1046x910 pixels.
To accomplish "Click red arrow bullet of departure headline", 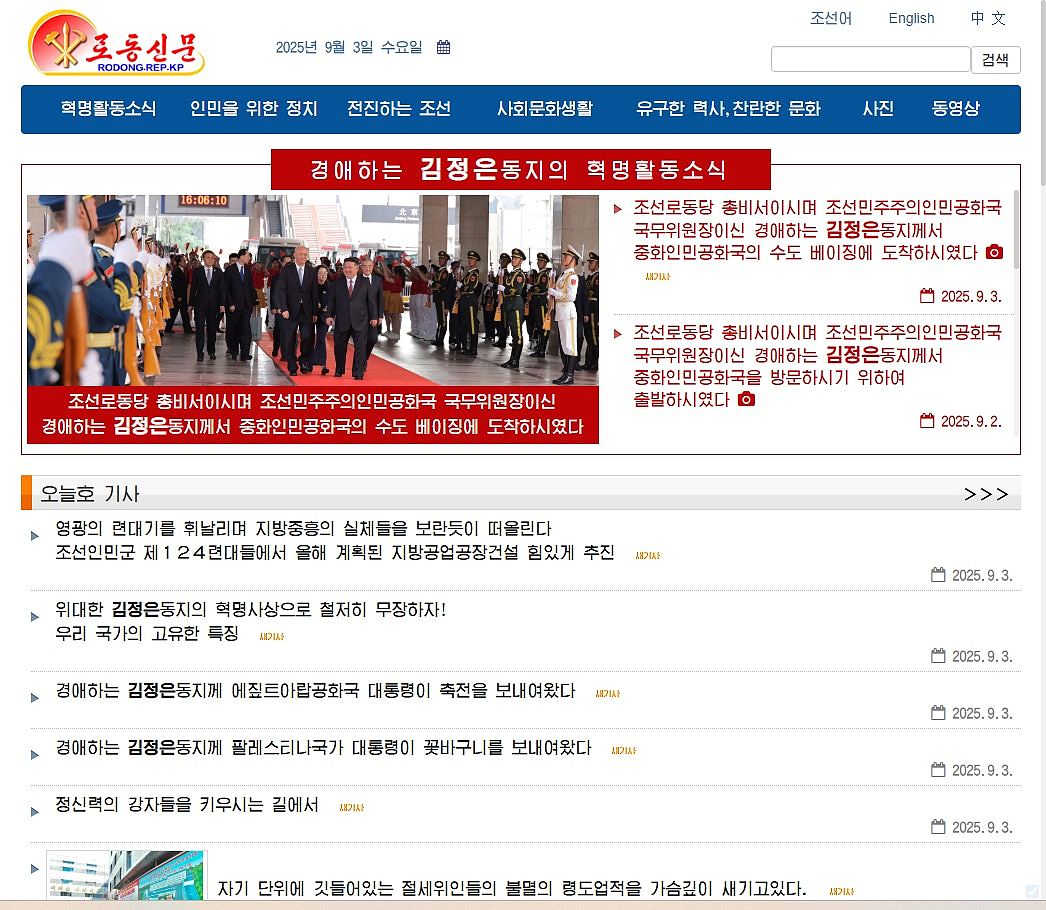I will click(618, 334).
